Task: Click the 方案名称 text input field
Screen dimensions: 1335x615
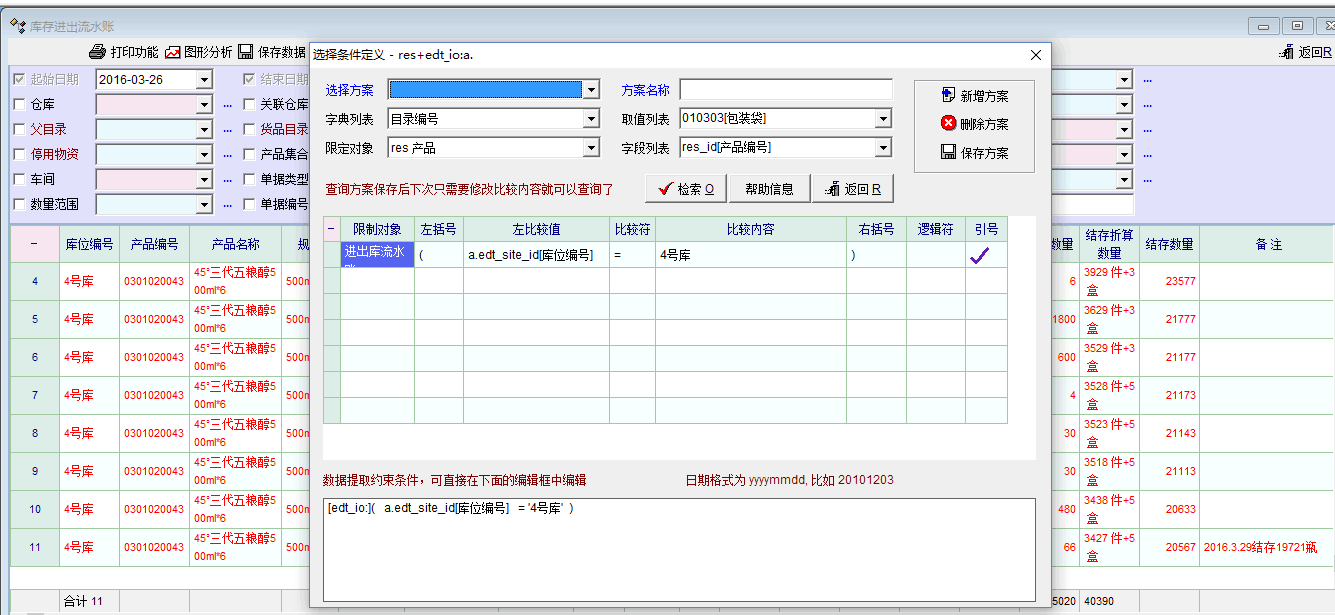Action: [785, 90]
